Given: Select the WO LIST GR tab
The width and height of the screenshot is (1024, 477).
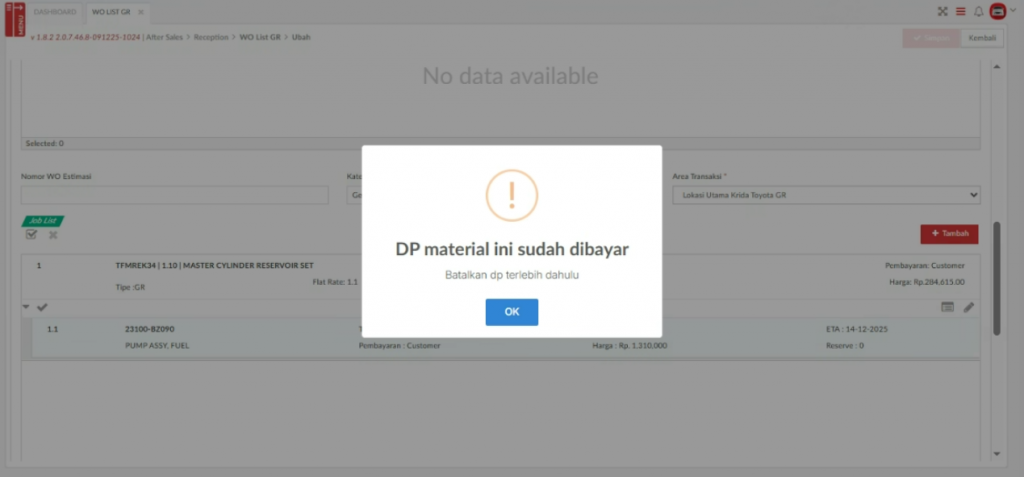Looking at the screenshot, I should tap(111, 12).
